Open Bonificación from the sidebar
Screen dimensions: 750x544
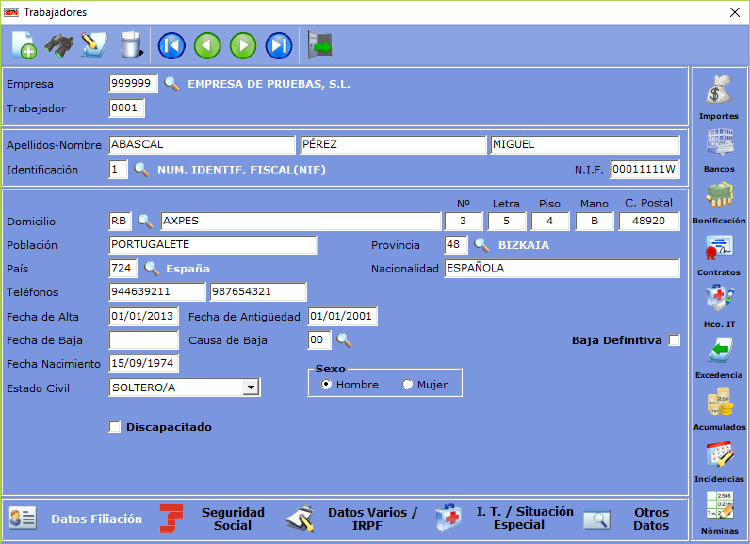[x=718, y=203]
